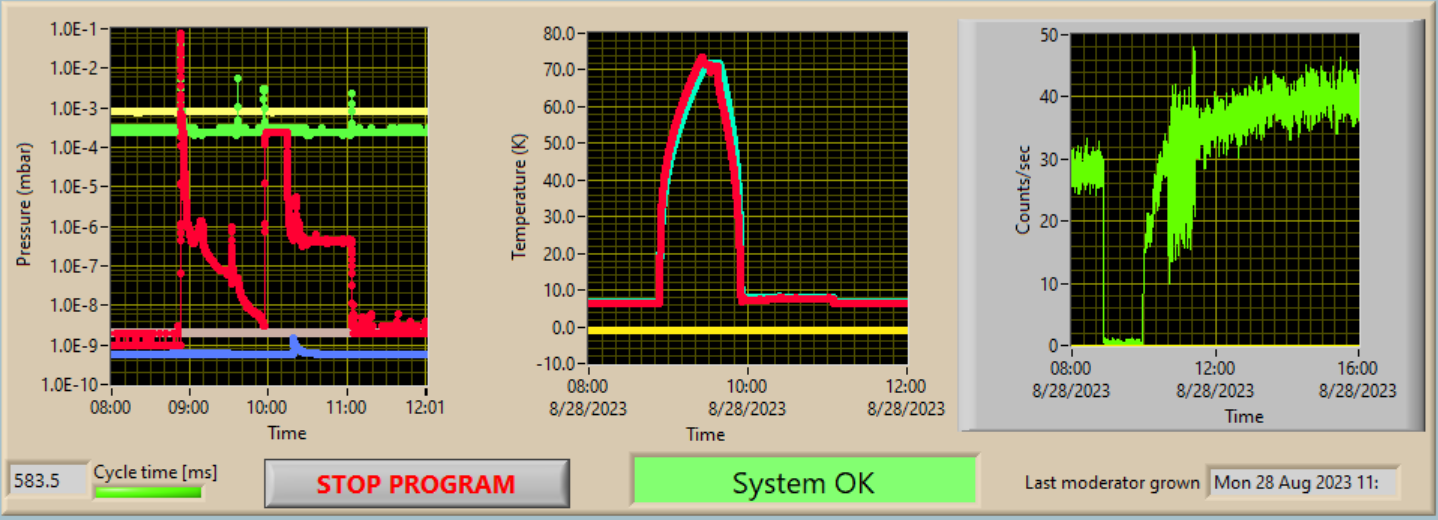Click the STOP PROGRAM button
This screenshot has width=1438, height=520.
(417, 484)
